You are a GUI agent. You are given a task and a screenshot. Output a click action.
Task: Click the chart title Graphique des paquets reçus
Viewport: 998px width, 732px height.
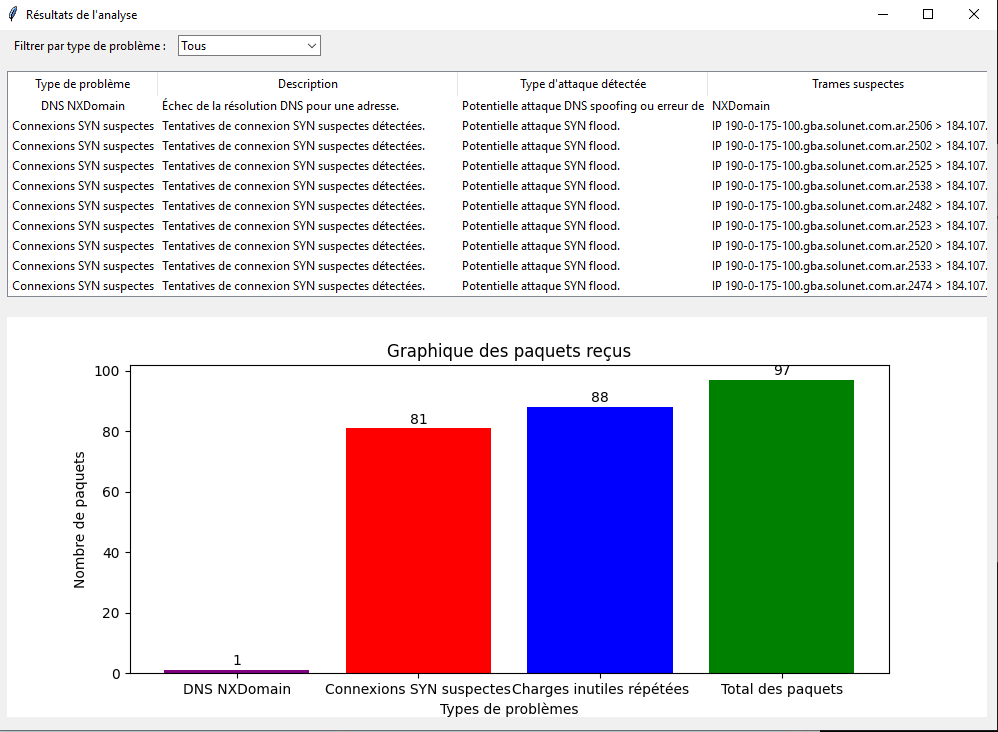pos(509,351)
